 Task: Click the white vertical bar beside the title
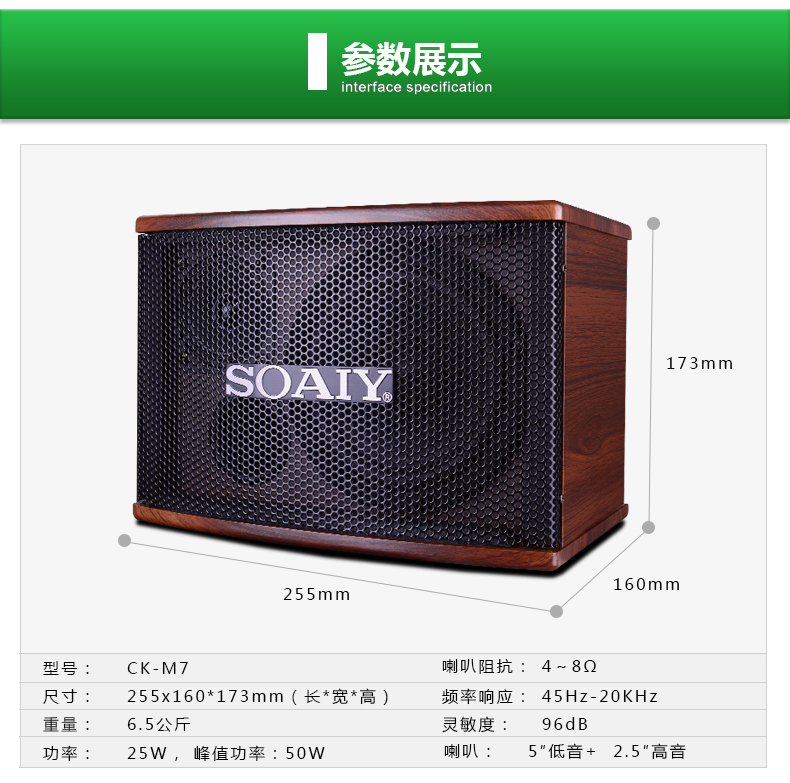tap(317, 61)
